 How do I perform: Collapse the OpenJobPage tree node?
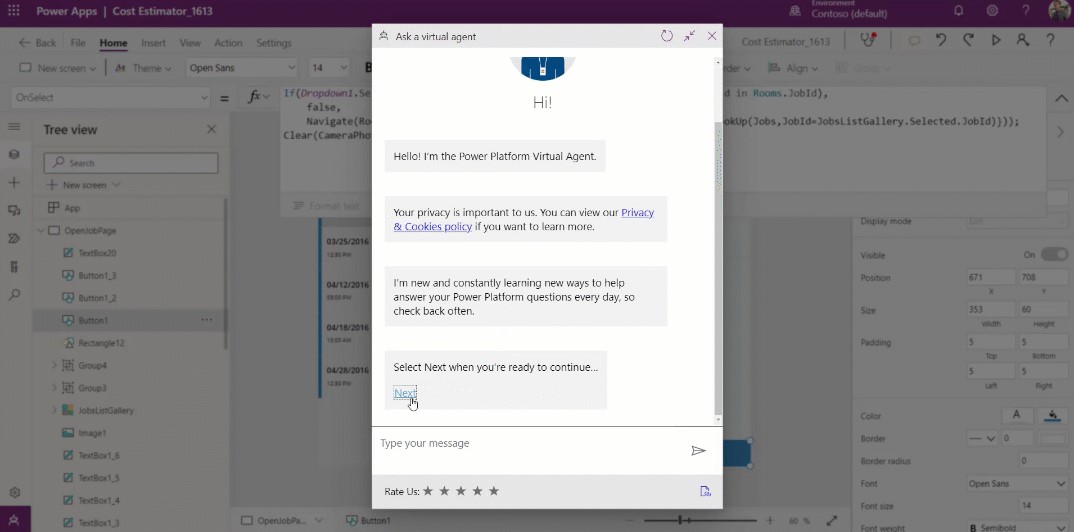point(40,231)
